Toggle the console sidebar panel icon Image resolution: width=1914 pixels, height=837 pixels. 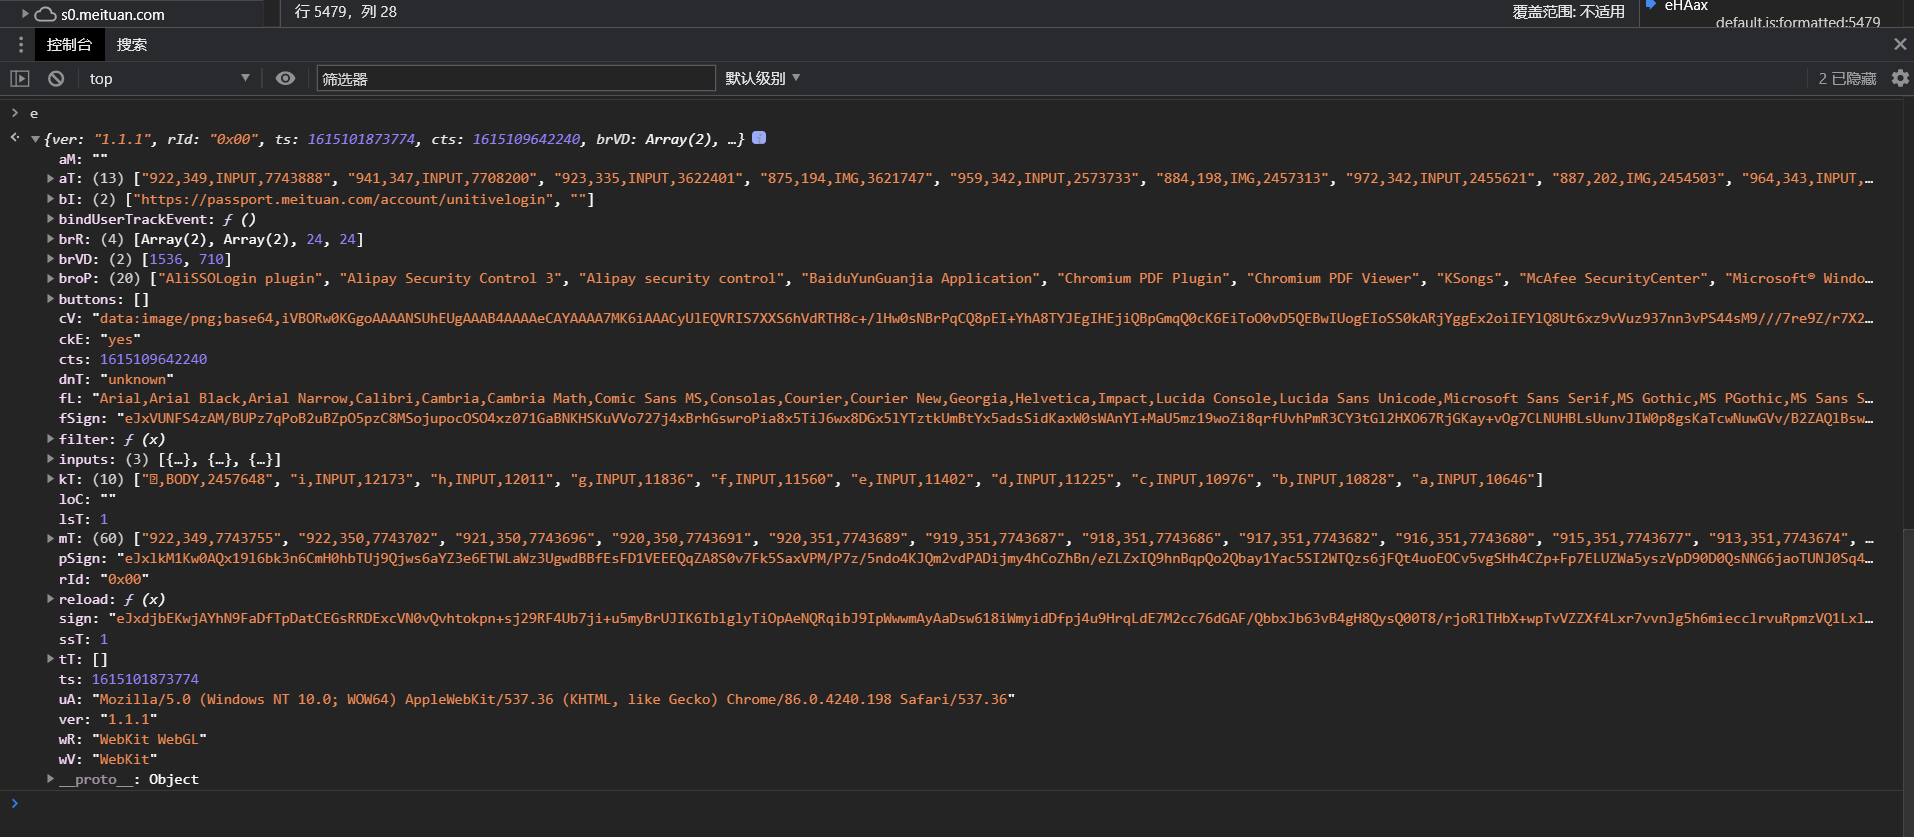coord(20,78)
